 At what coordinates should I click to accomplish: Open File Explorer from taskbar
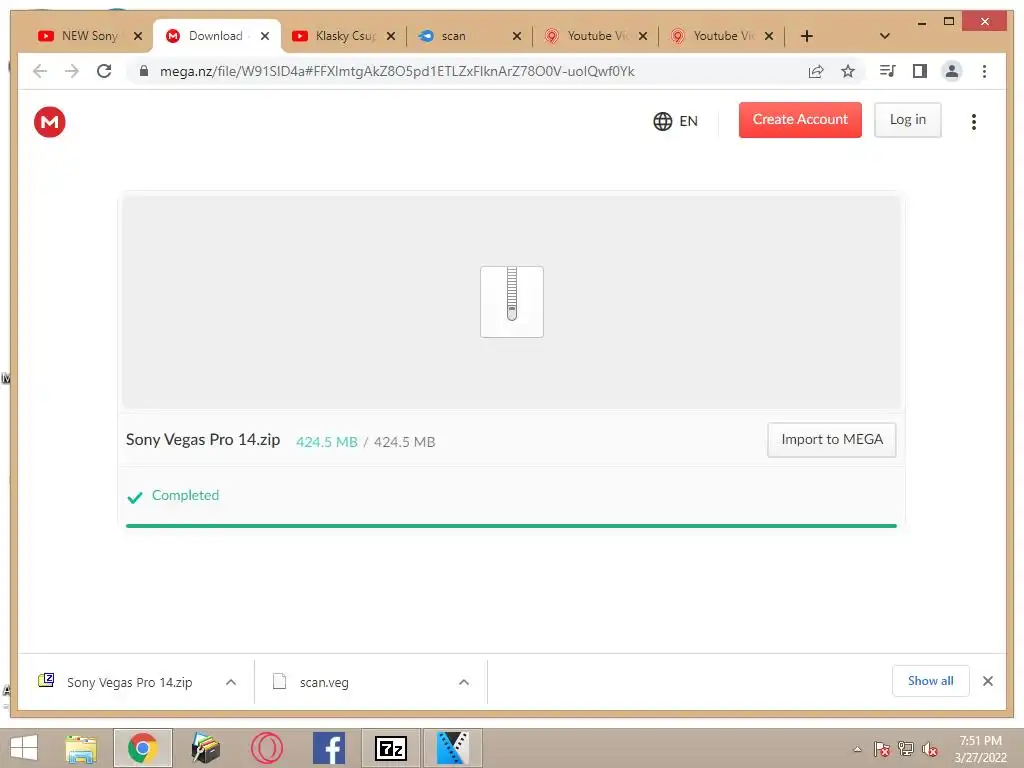pyautogui.click(x=81, y=748)
